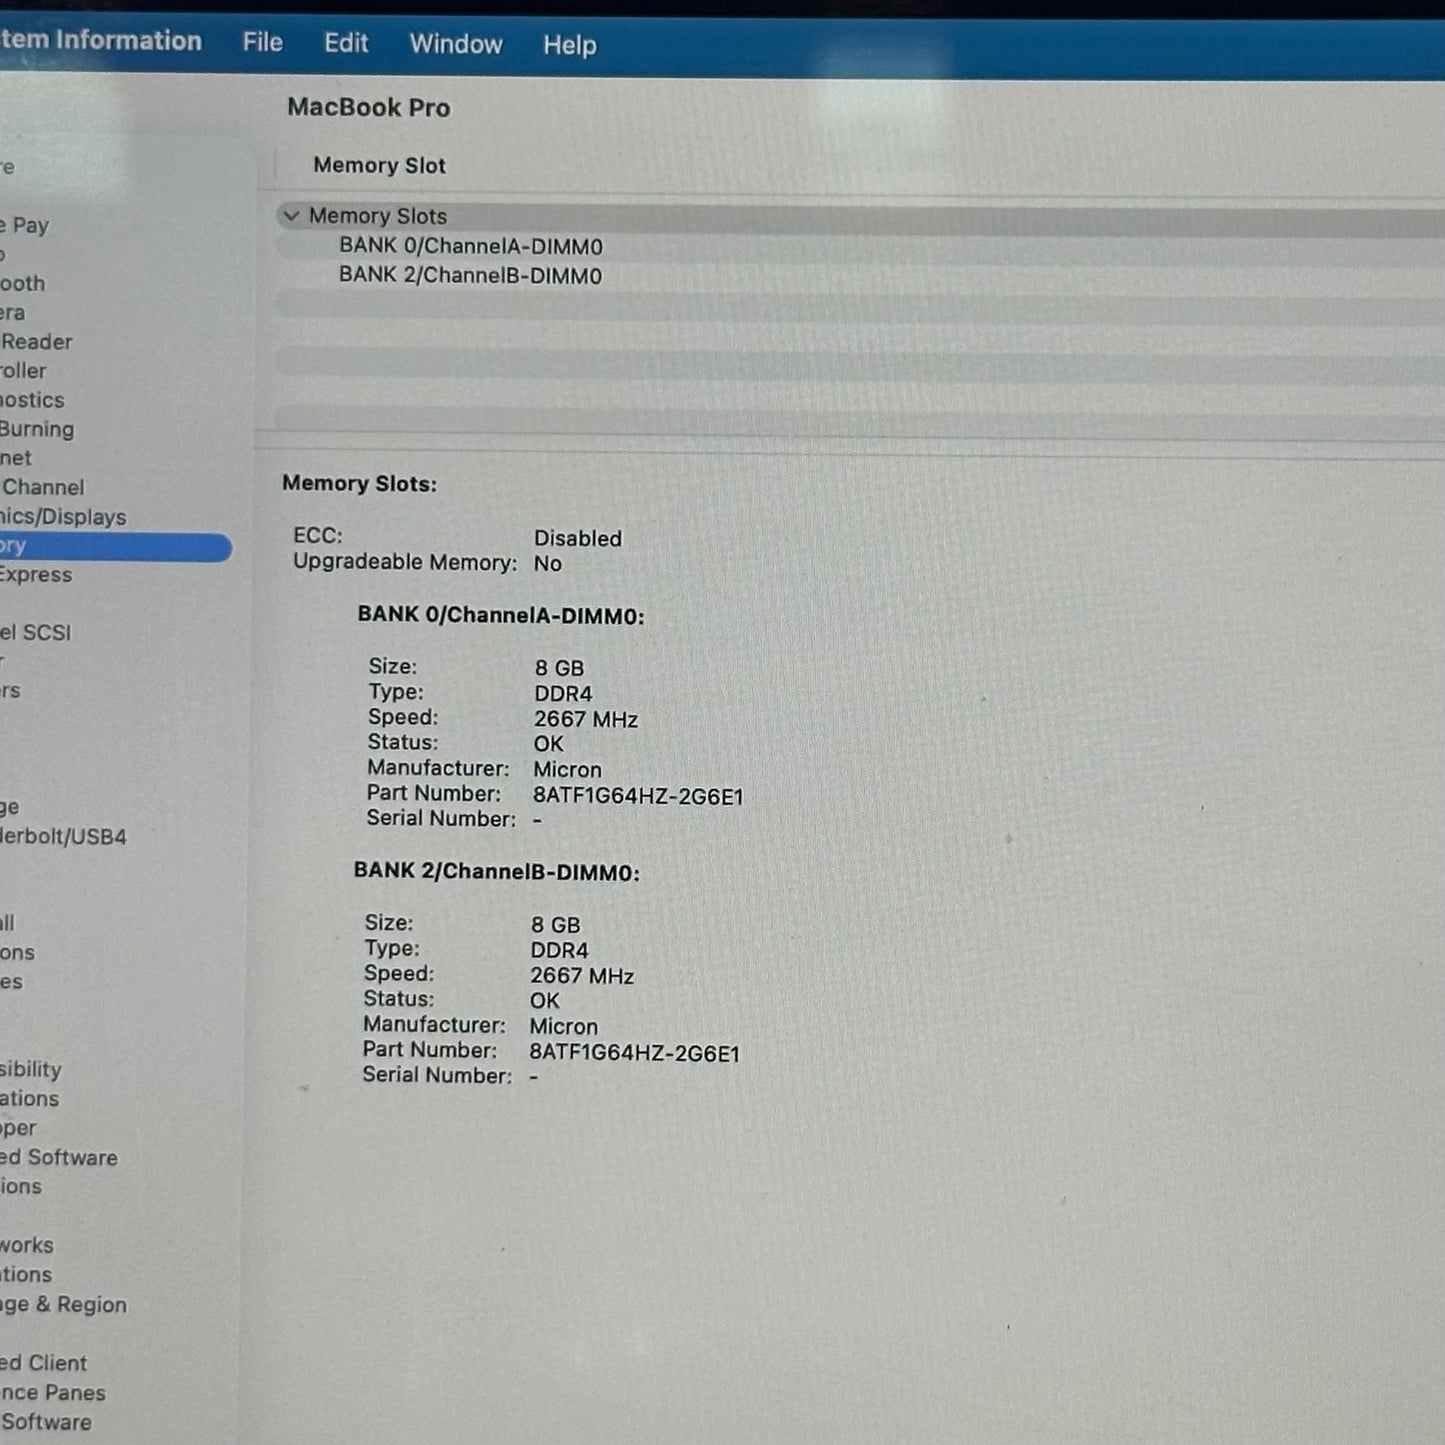Screen dimensions: 1445x1445
Task: Select BANK 2/ChannelB-DIMM0 row
Action: (860, 275)
